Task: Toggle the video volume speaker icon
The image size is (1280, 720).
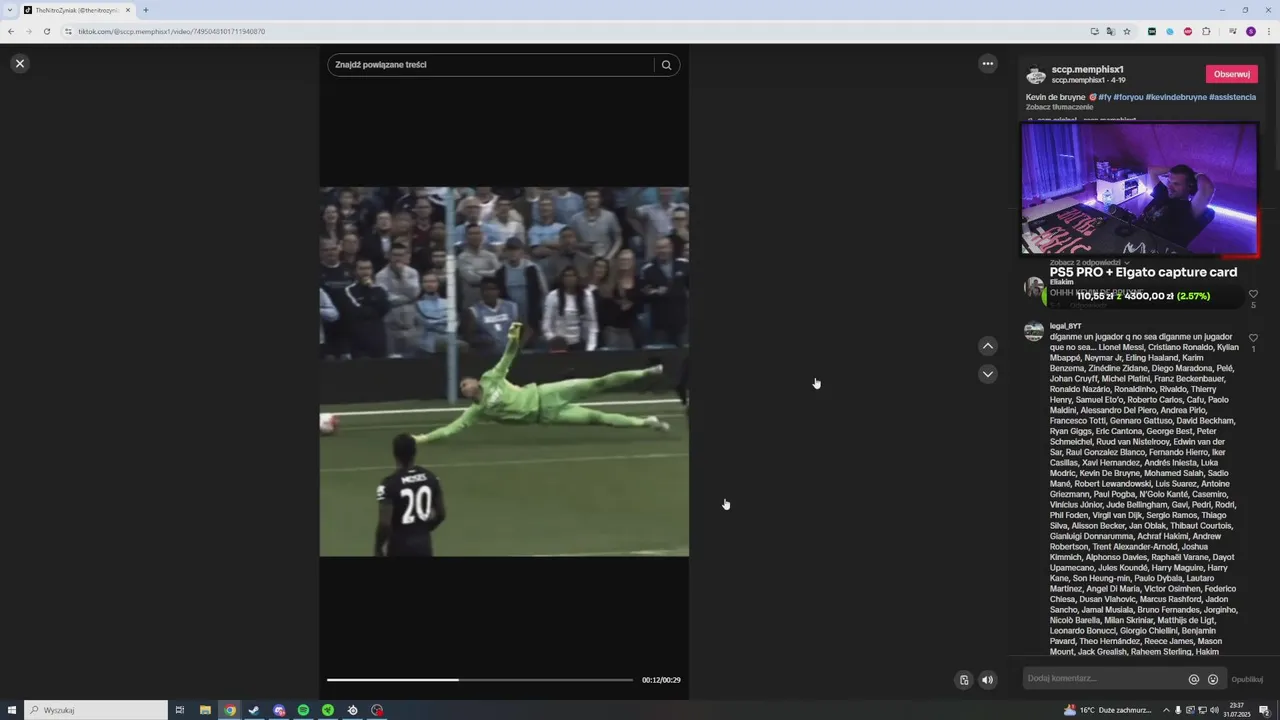Action: [x=988, y=680]
